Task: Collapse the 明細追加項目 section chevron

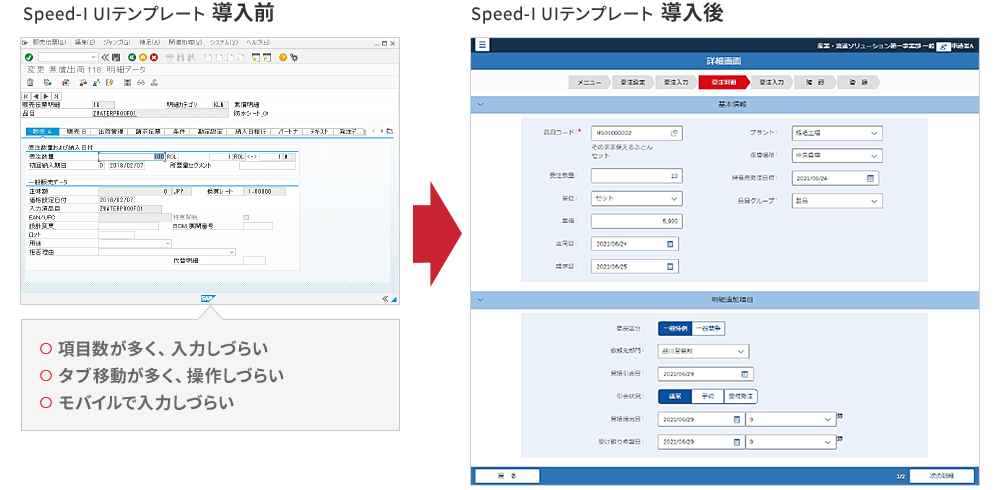Action: 481,300
